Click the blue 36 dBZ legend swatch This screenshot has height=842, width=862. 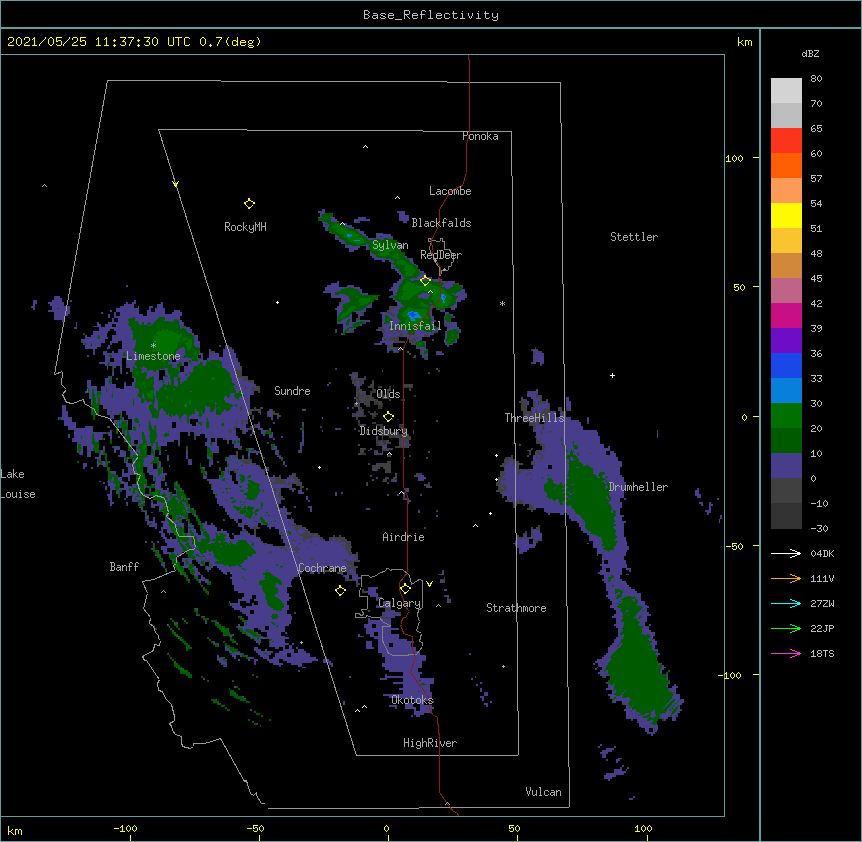[786, 365]
